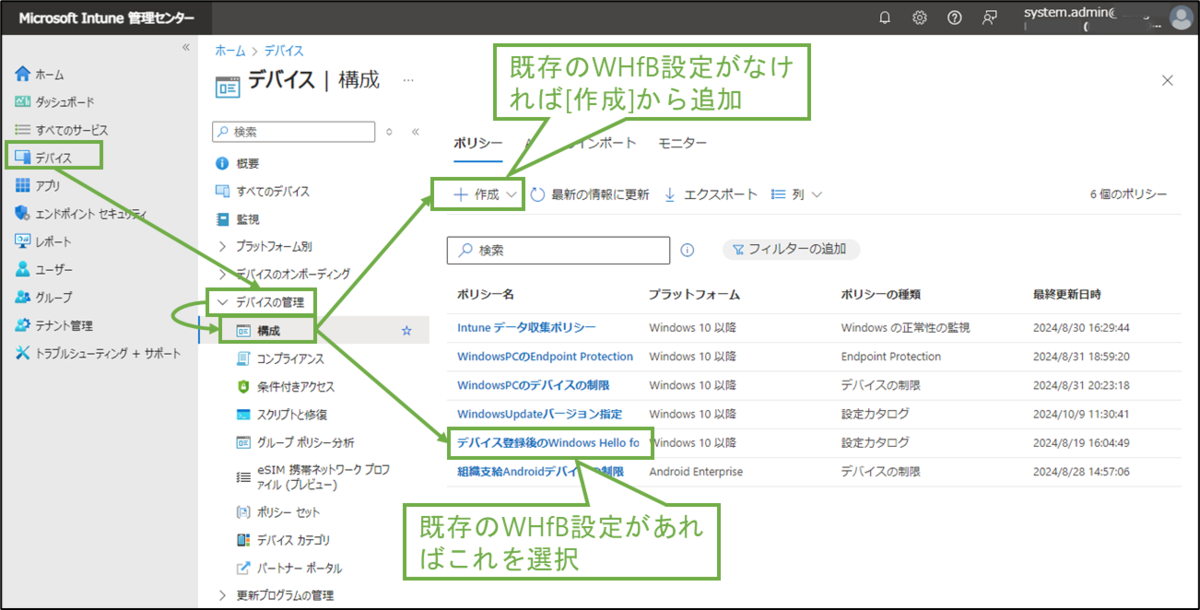Expand デバイスのオンボーディング section
The width and height of the screenshot is (1200, 610).
(x=284, y=273)
